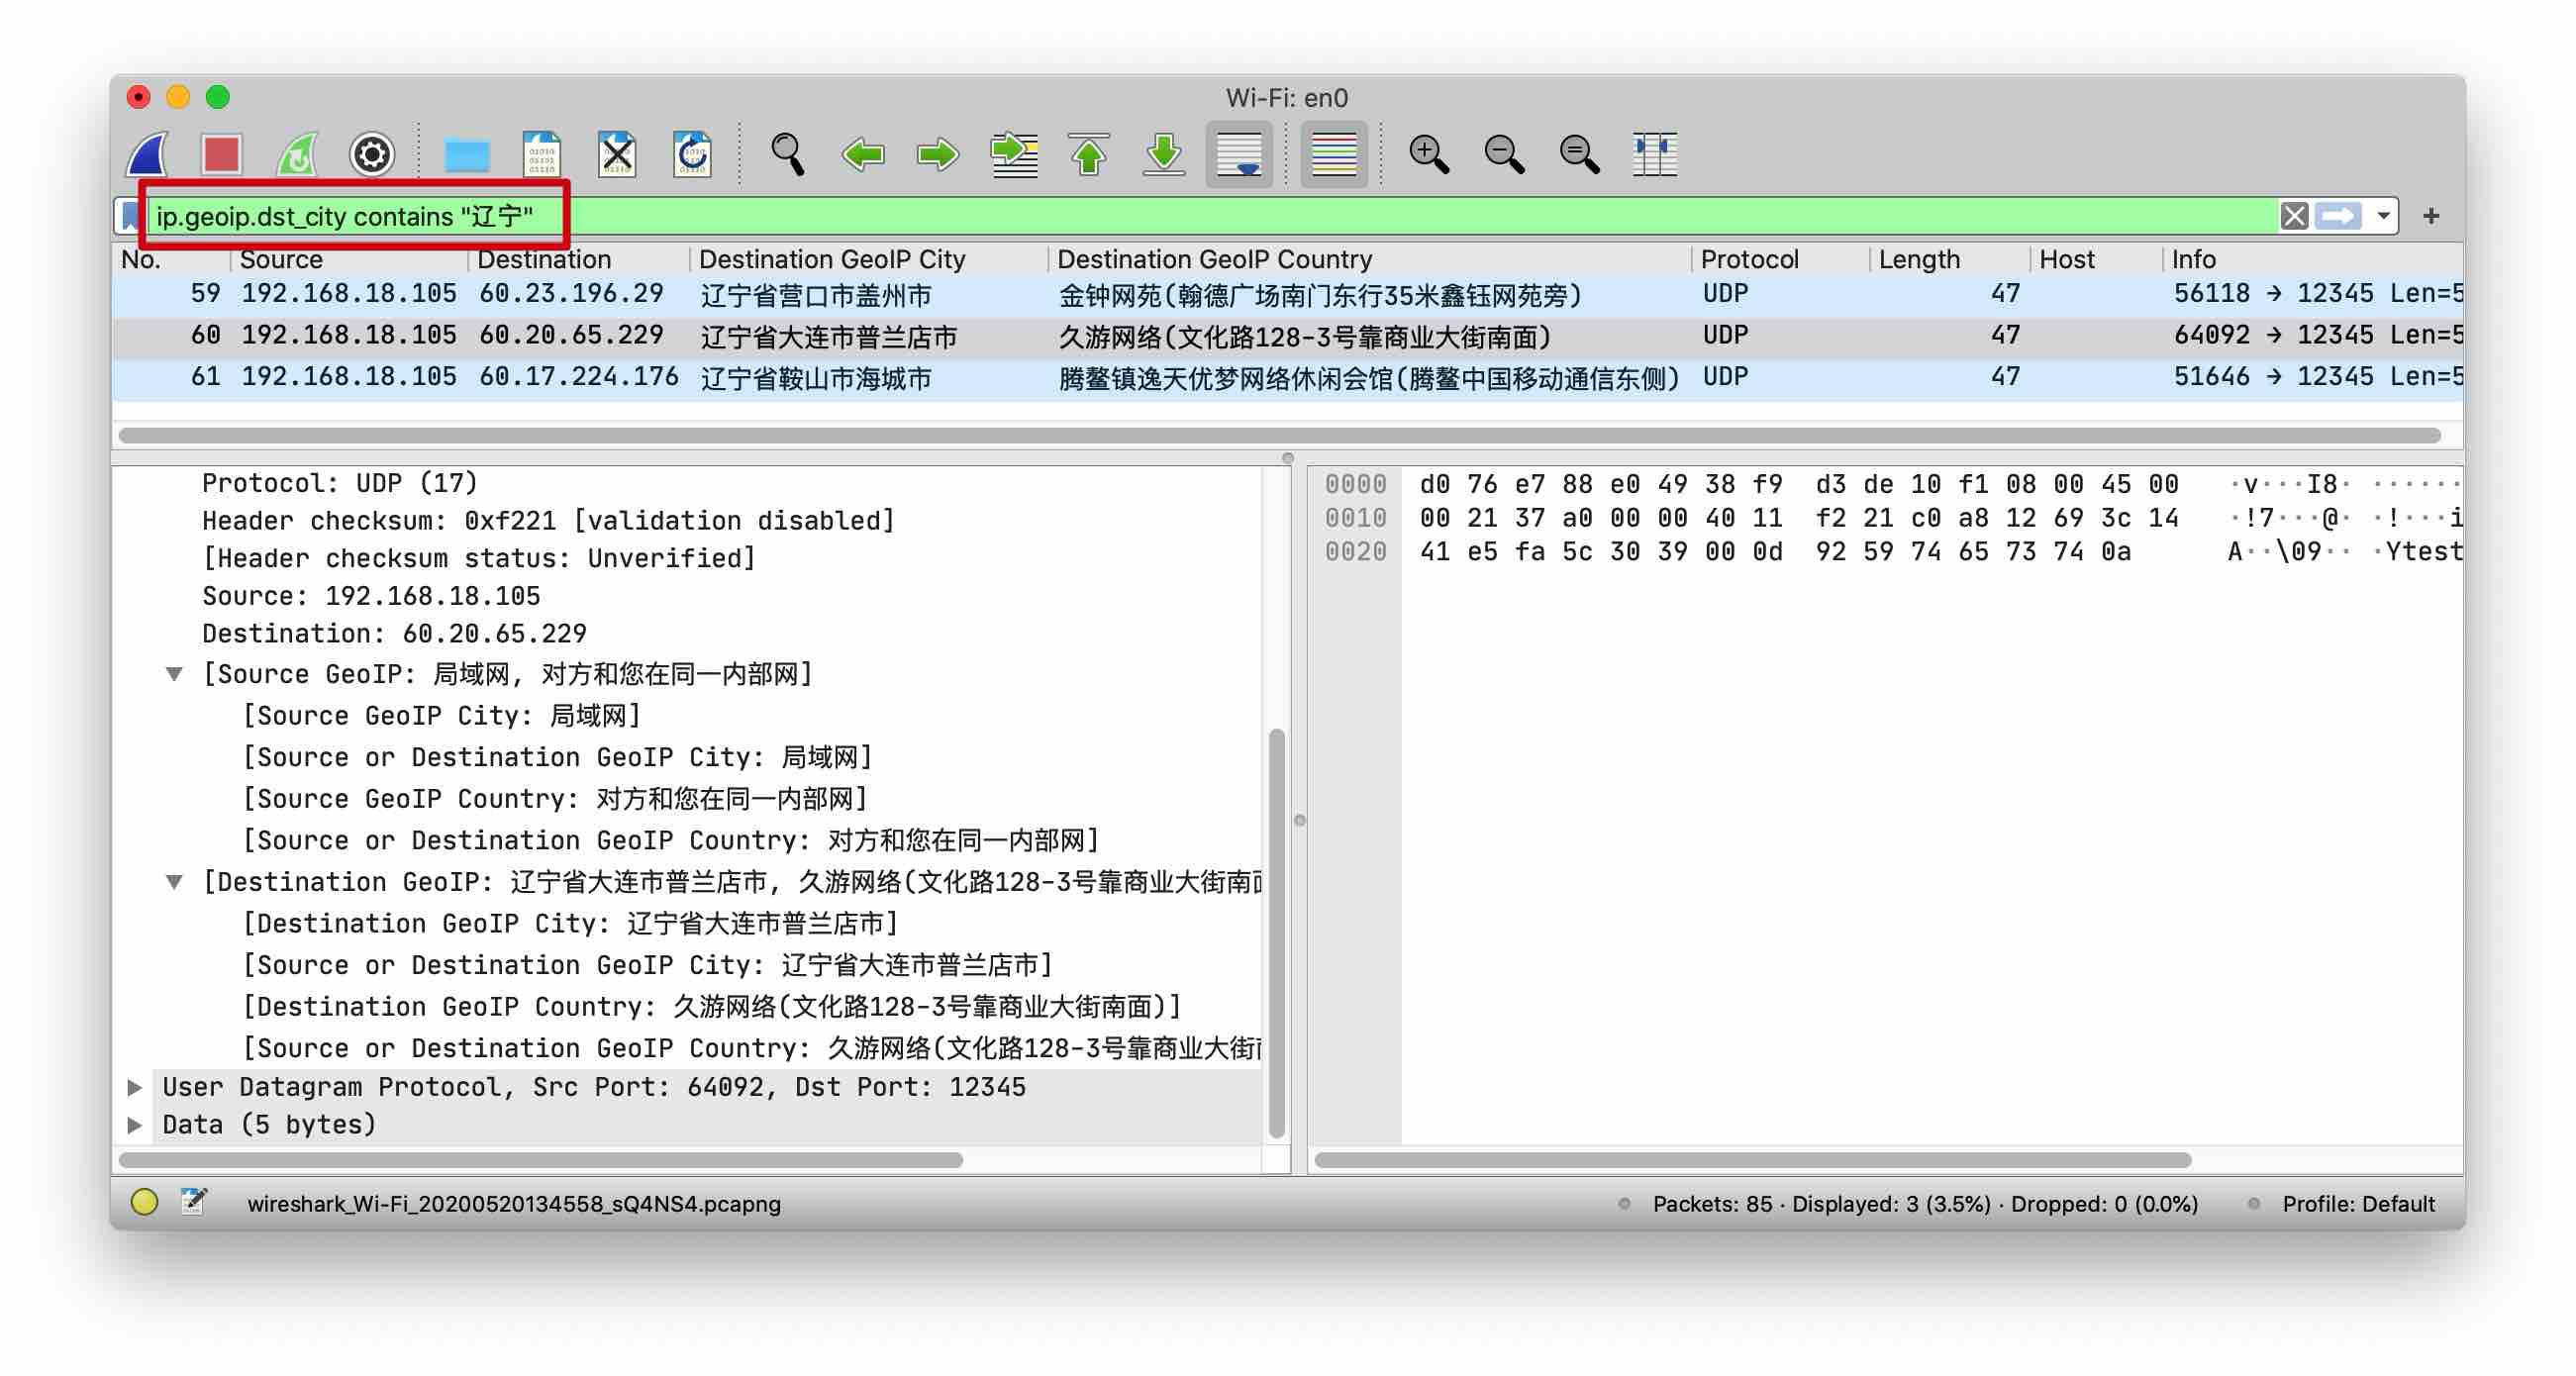Restart the current capture
The height and width of the screenshot is (1376, 2576).
[x=297, y=154]
